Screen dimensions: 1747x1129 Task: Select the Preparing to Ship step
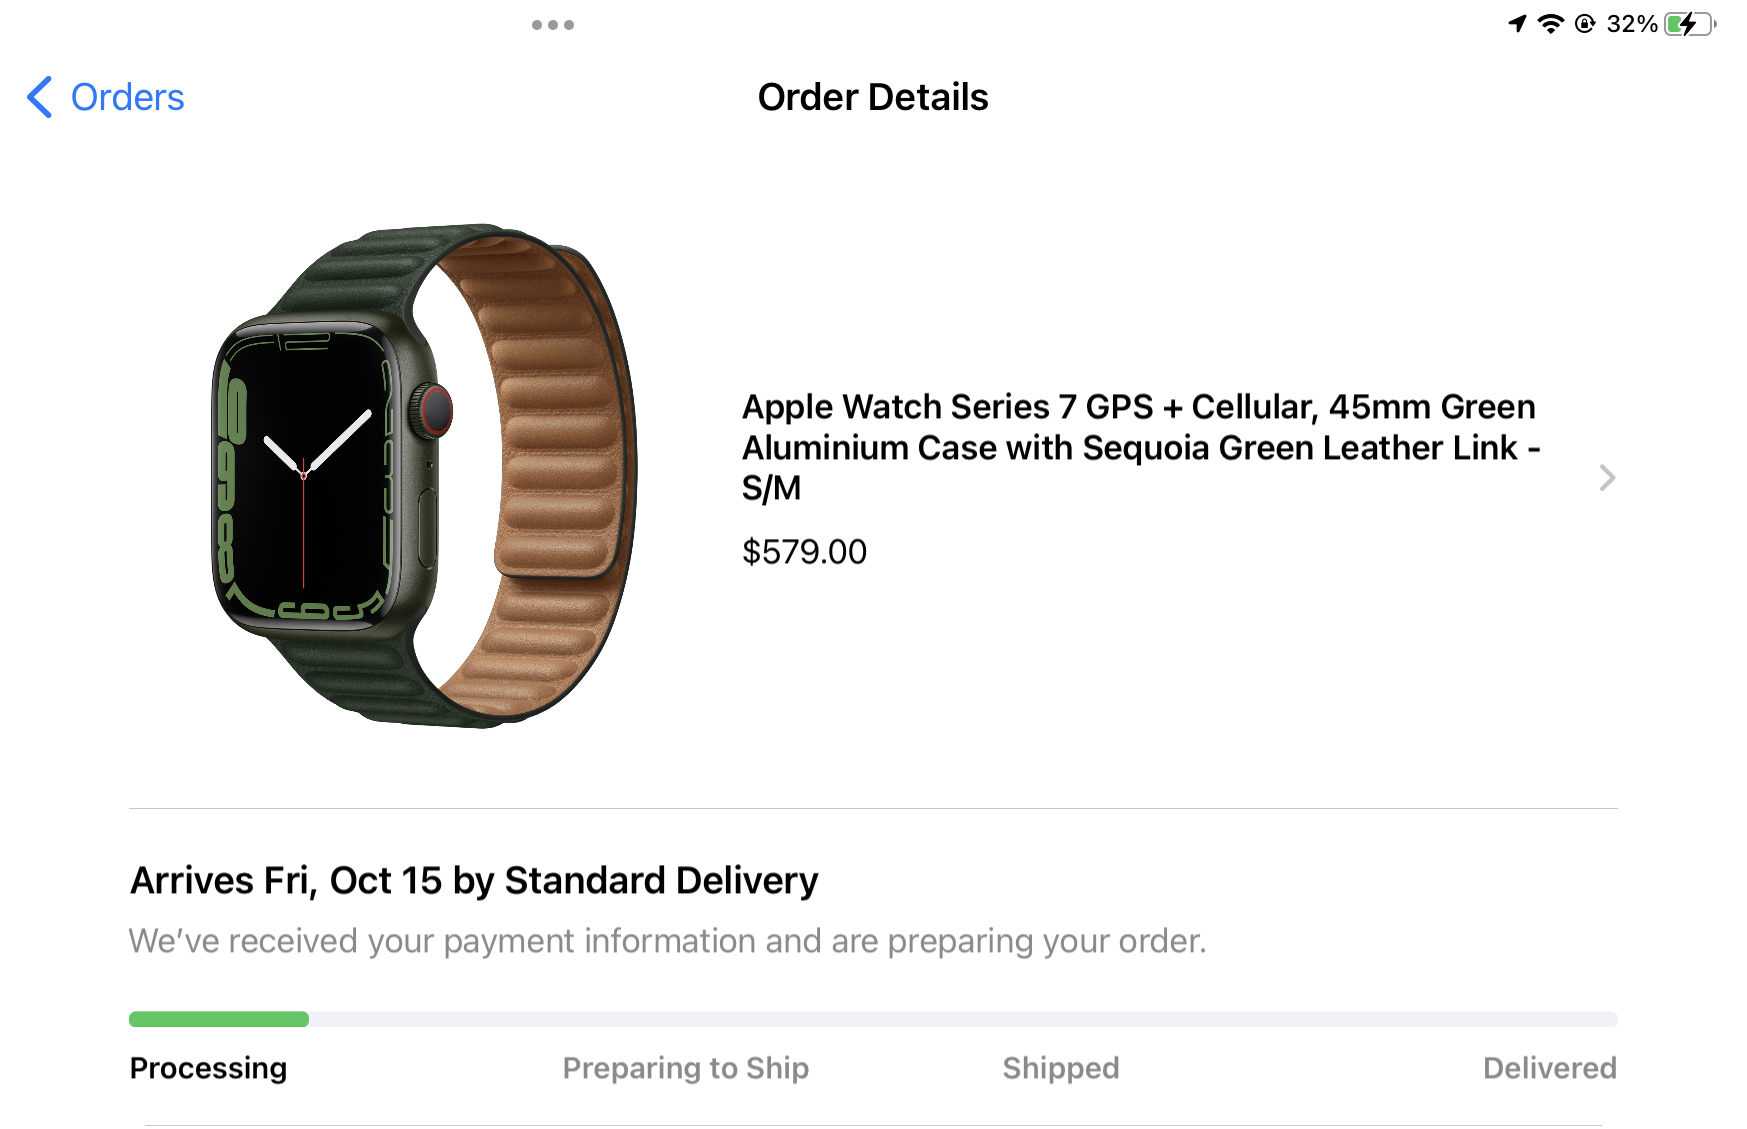coord(685,1068)
